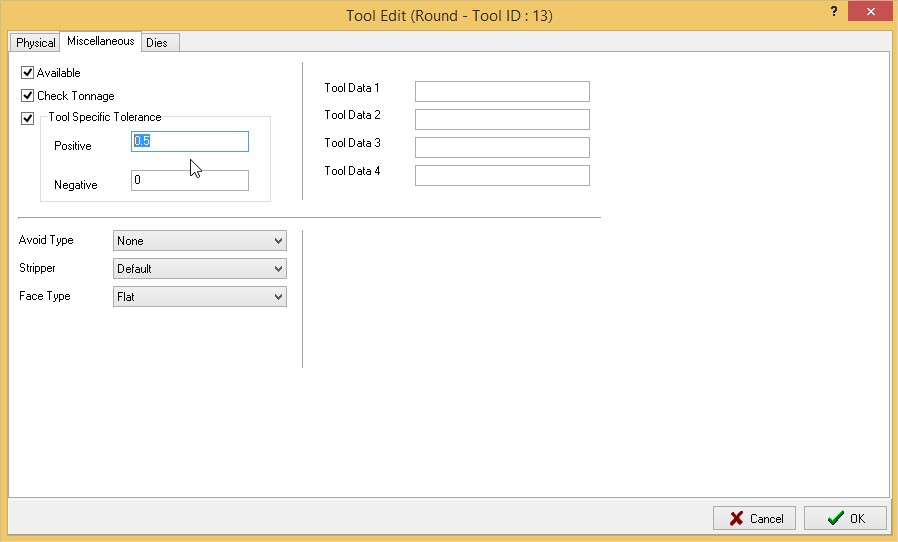This screenshot has width=898, height=542.
Task: Click the Negative tolerance input field
Action: click(189, 181)
